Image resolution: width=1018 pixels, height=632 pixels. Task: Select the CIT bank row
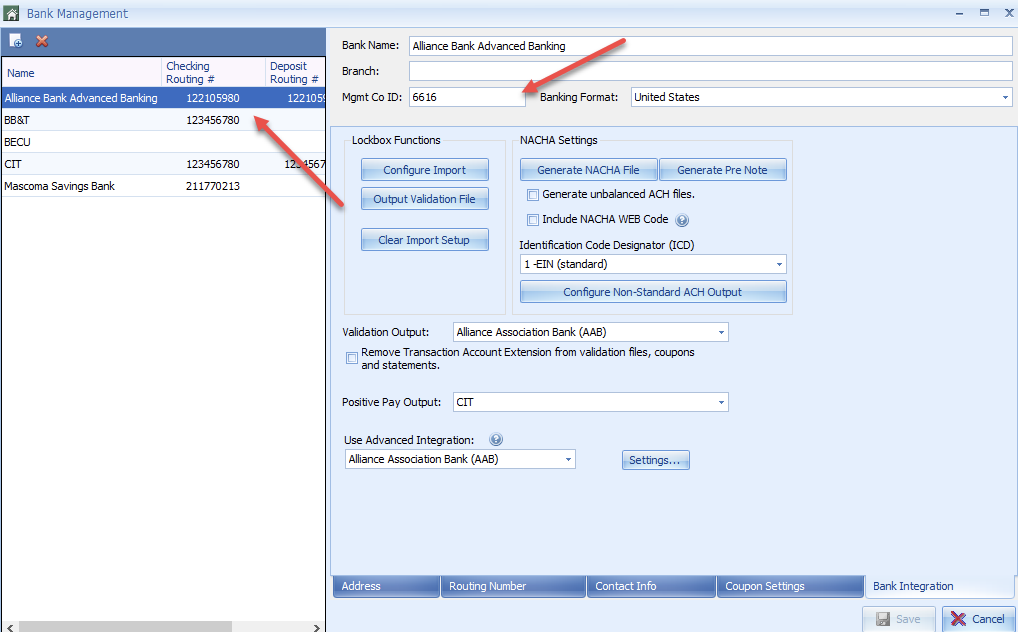coord(163,164)
